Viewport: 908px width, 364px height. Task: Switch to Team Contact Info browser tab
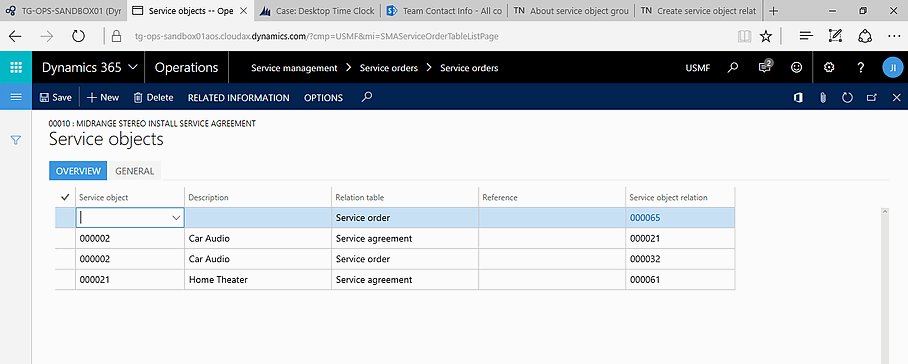(x=444, y=10)
